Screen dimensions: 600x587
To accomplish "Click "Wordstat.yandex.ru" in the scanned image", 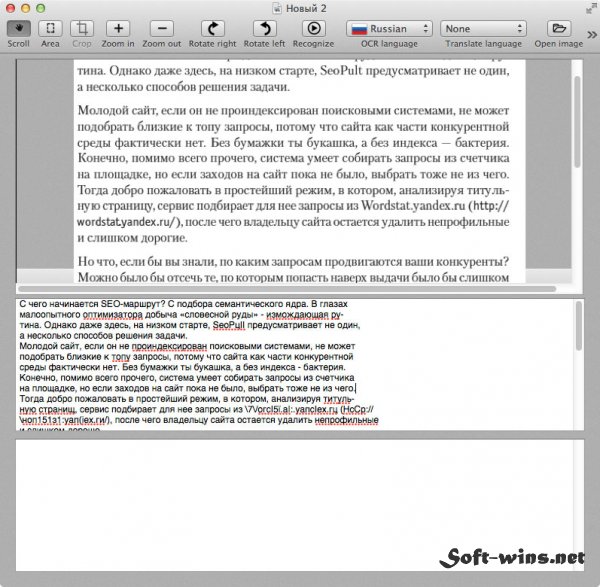I will (413, 206).
